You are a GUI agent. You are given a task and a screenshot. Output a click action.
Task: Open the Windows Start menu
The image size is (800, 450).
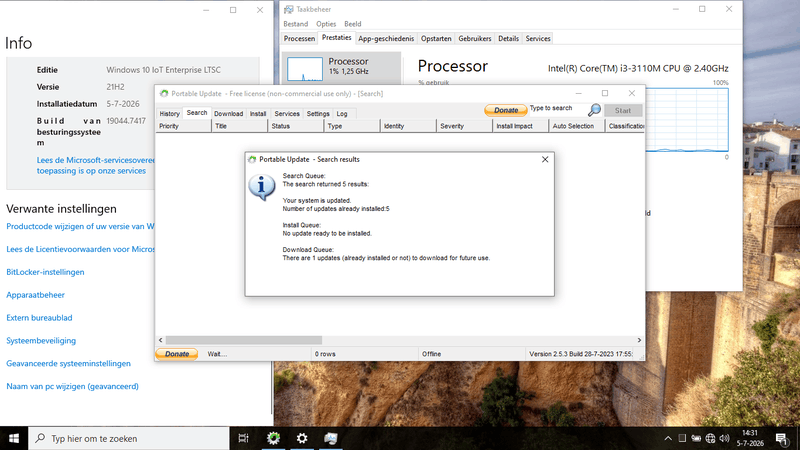tap(14, 438)
